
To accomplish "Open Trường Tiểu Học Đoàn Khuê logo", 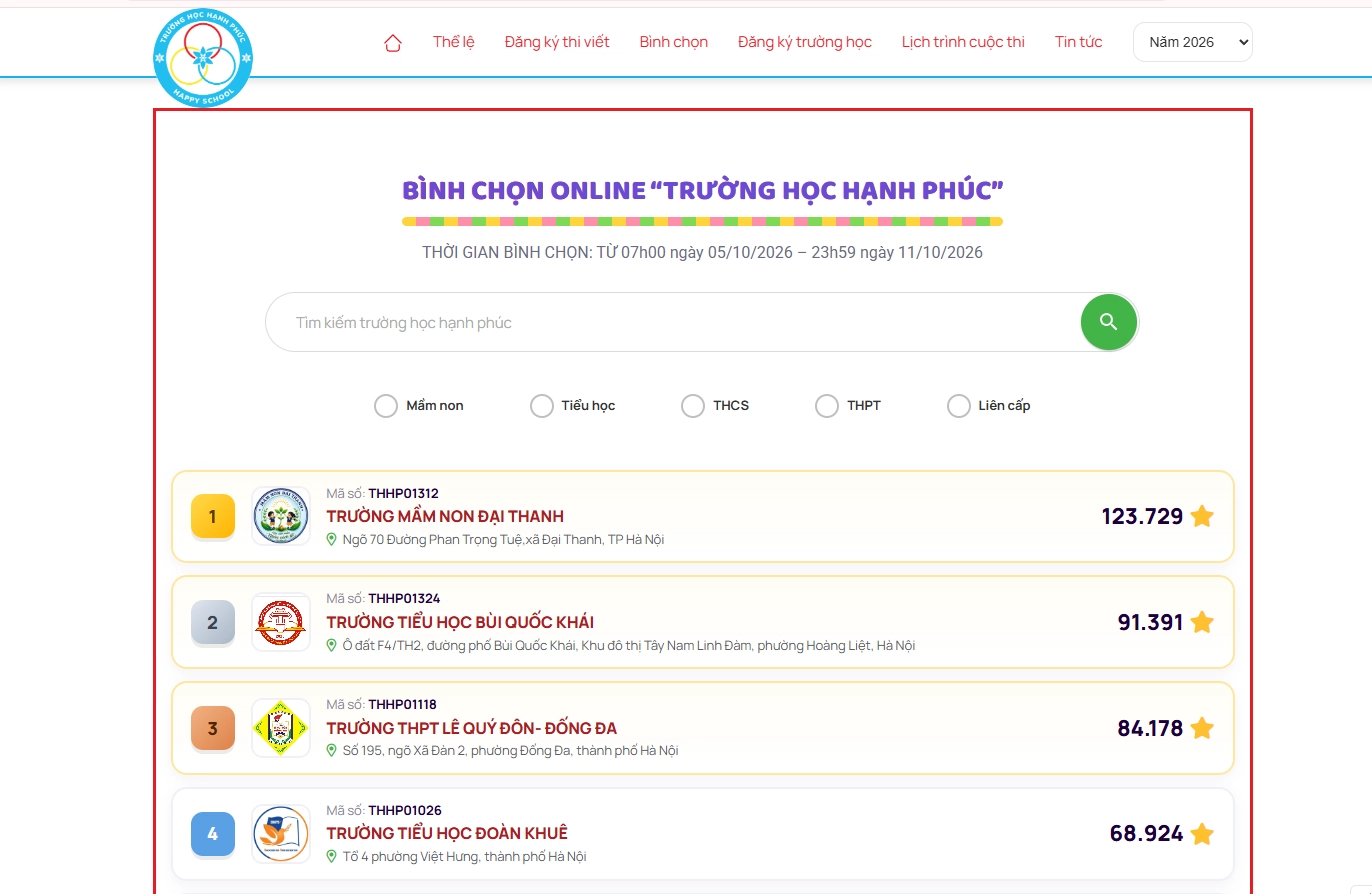I will [281, 834].
